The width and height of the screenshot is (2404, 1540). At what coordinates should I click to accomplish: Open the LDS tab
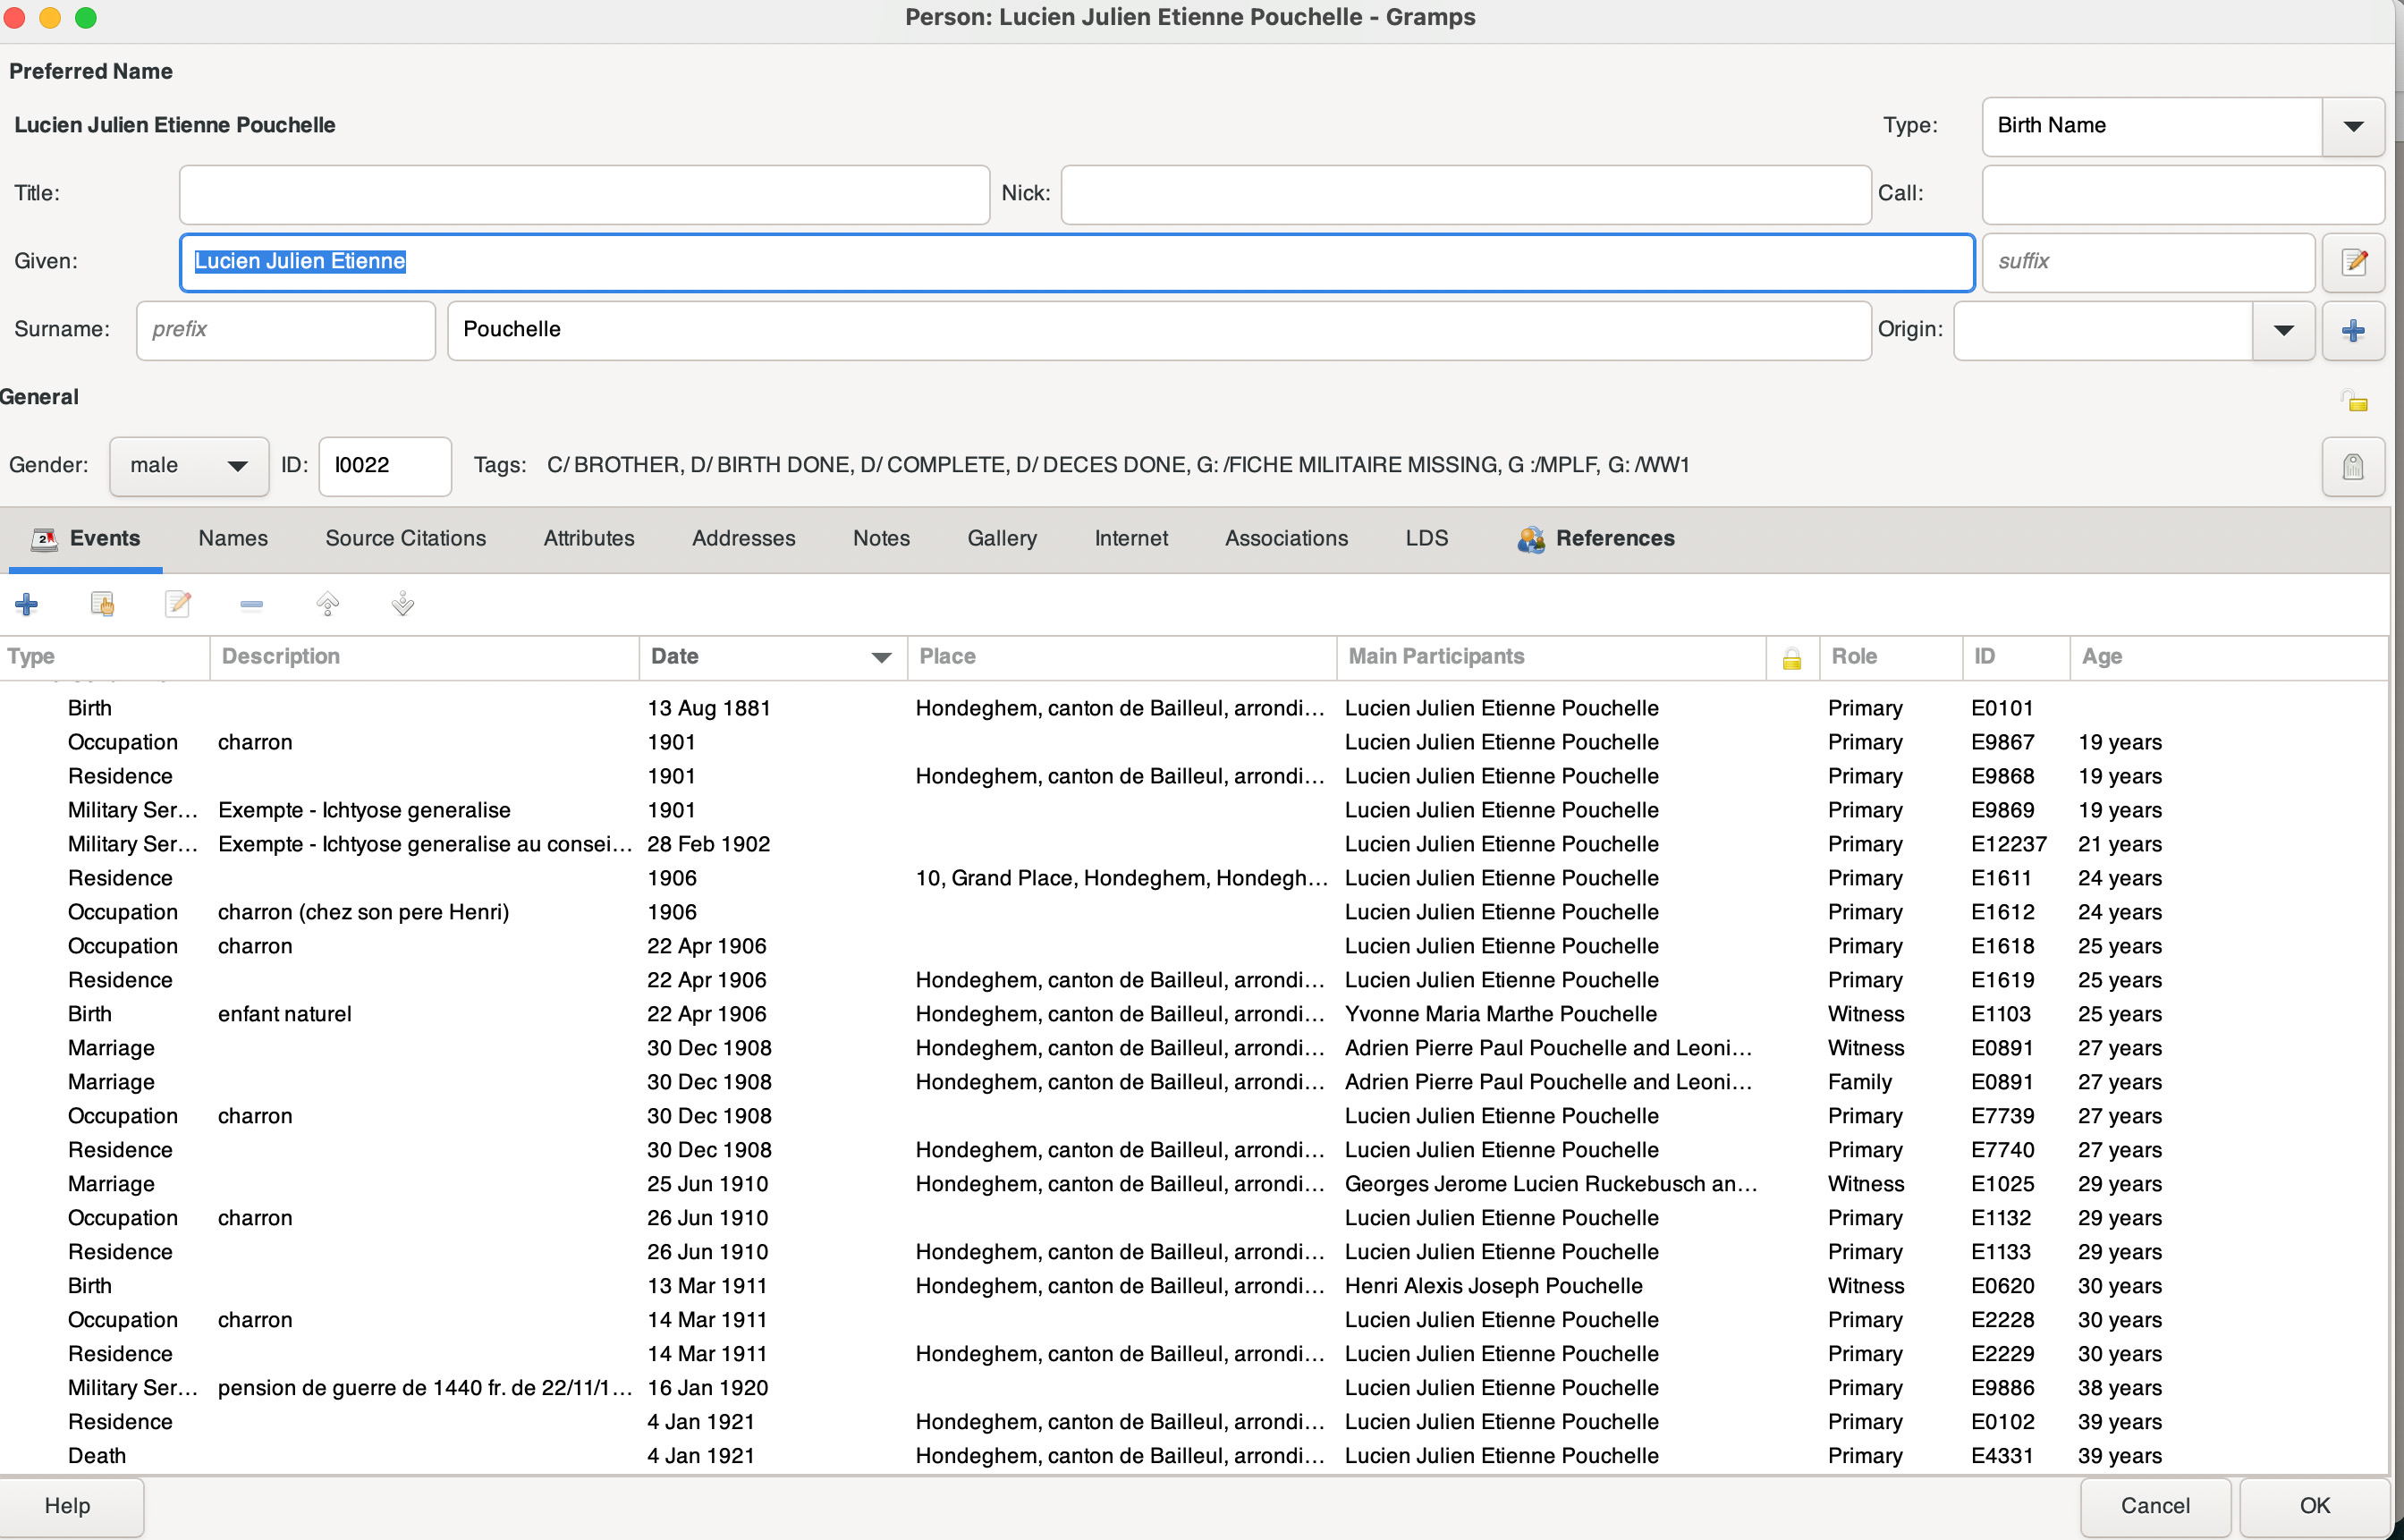click(1426, 539)
